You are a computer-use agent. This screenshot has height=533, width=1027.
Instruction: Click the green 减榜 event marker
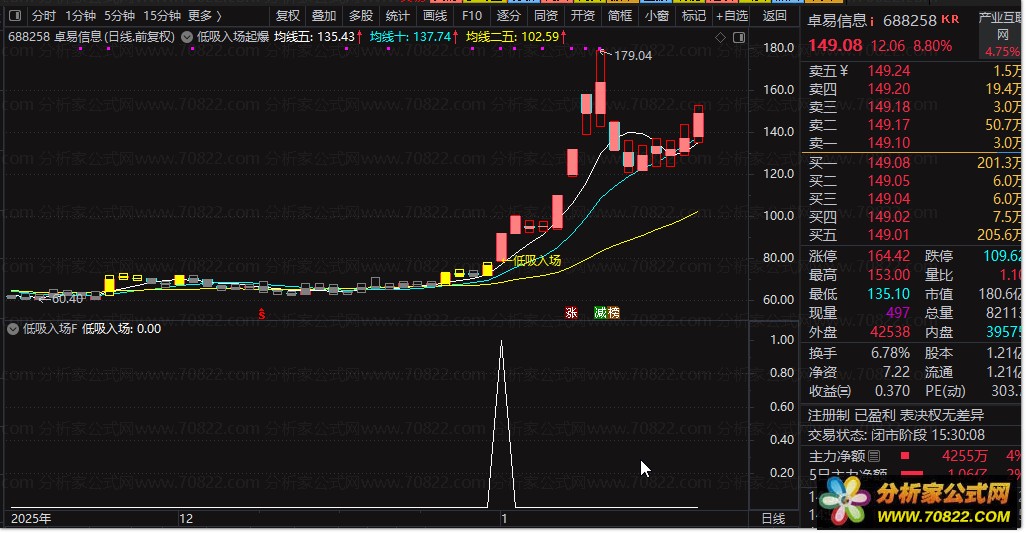607,313
